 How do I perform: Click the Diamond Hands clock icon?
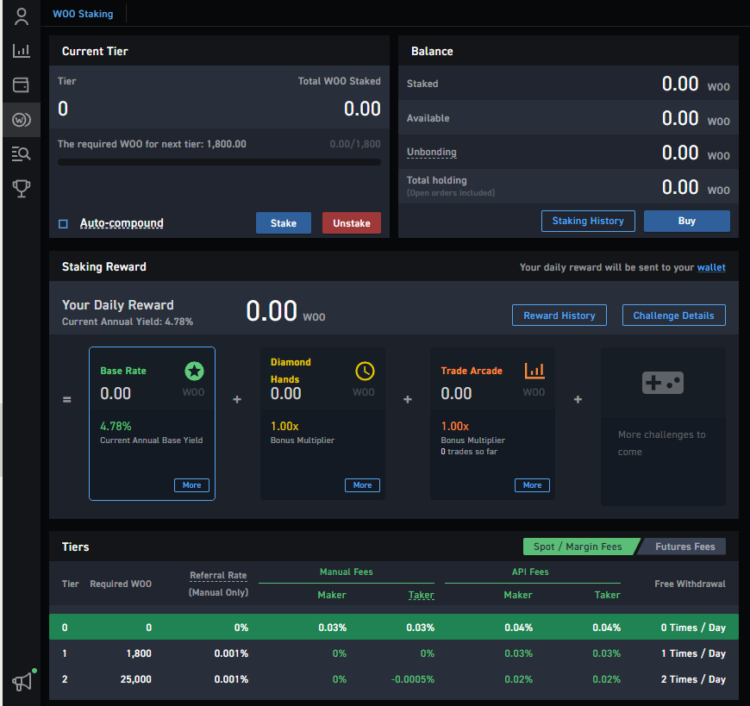tap(365, 371)
